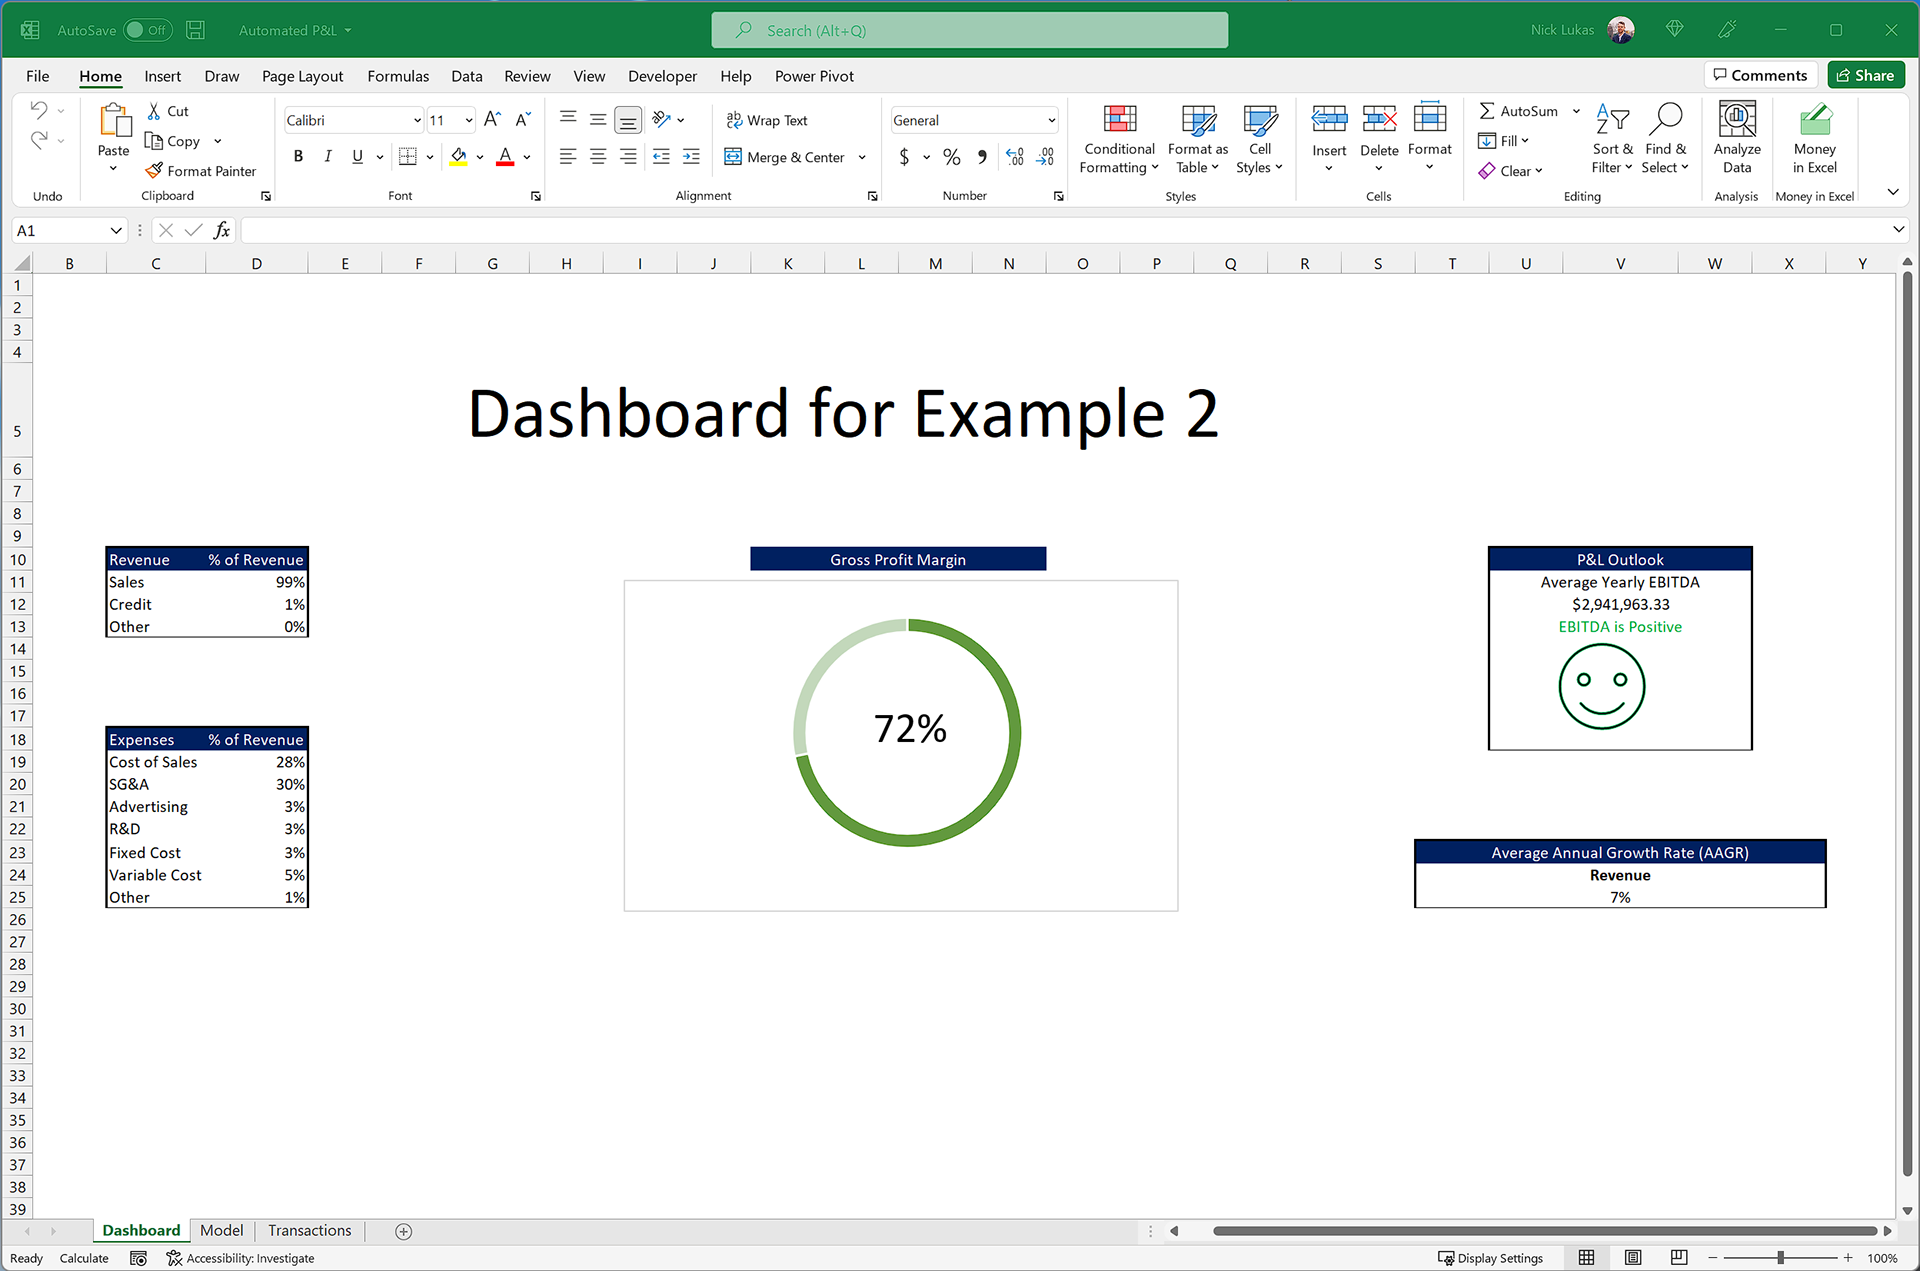1920x1271 pixels.
Task: Apply Comma Style number format
Action: point(982,157)
